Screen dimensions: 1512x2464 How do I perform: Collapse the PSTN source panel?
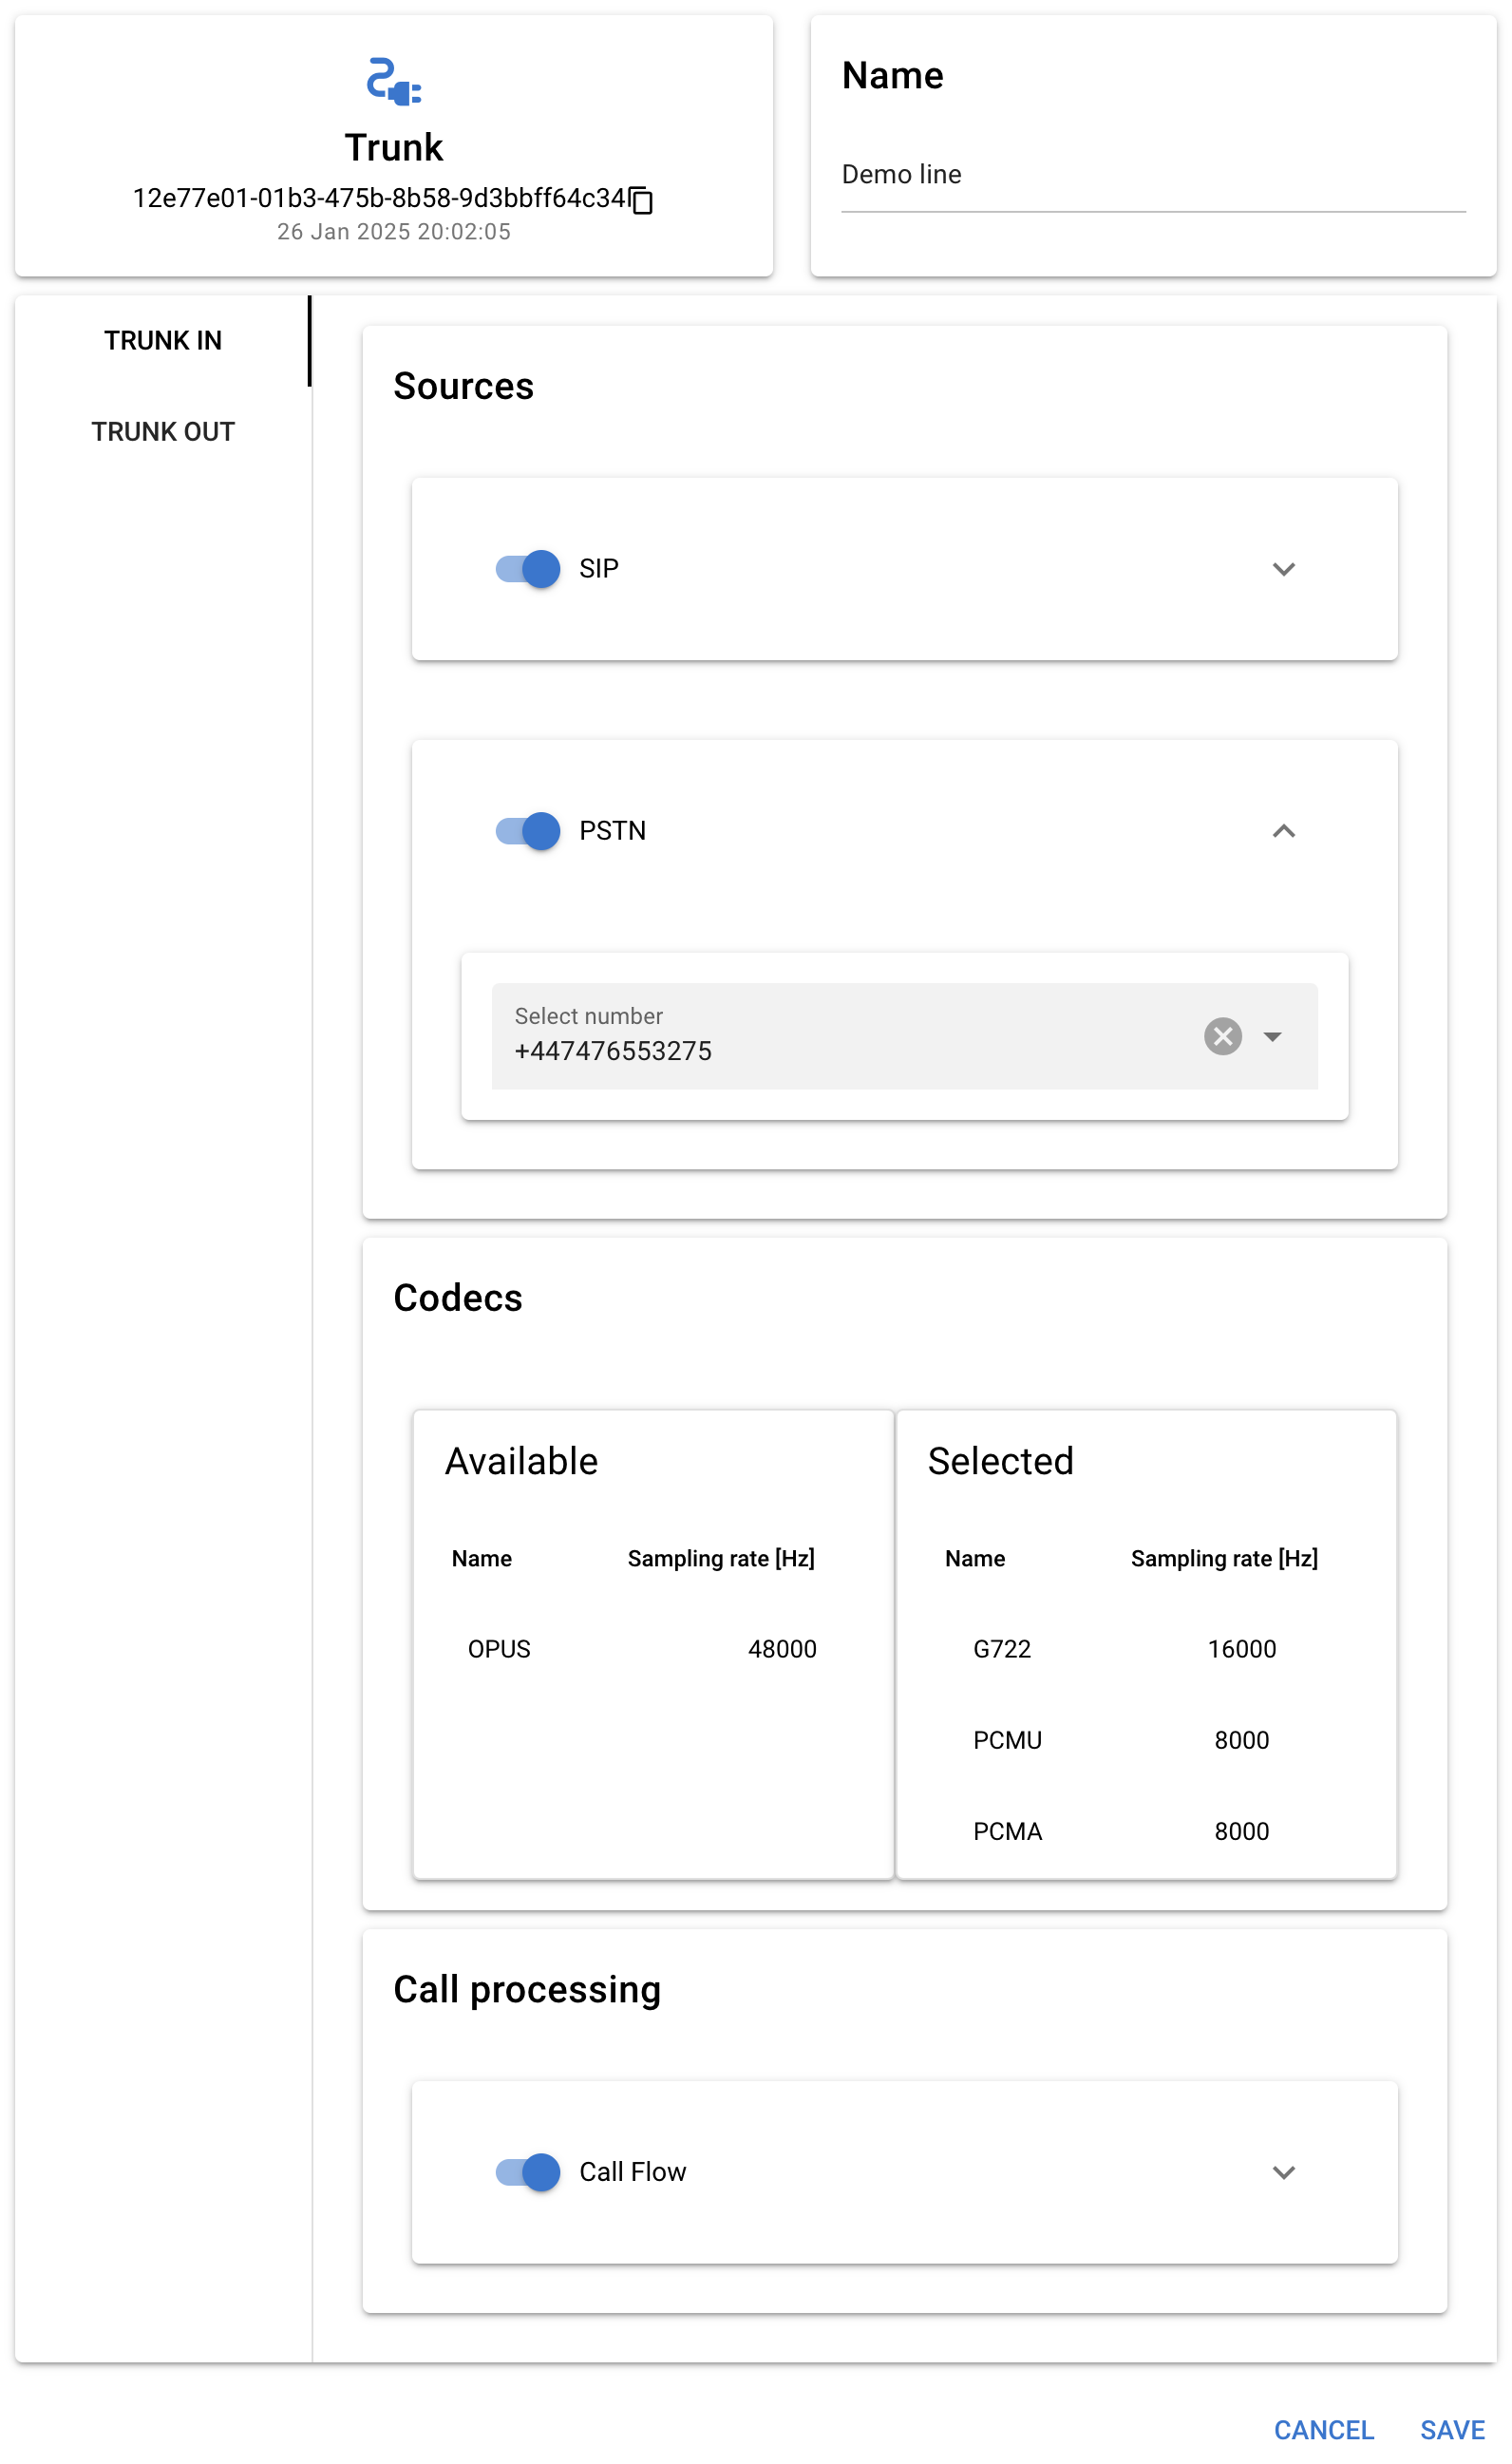coord(1283,831)
